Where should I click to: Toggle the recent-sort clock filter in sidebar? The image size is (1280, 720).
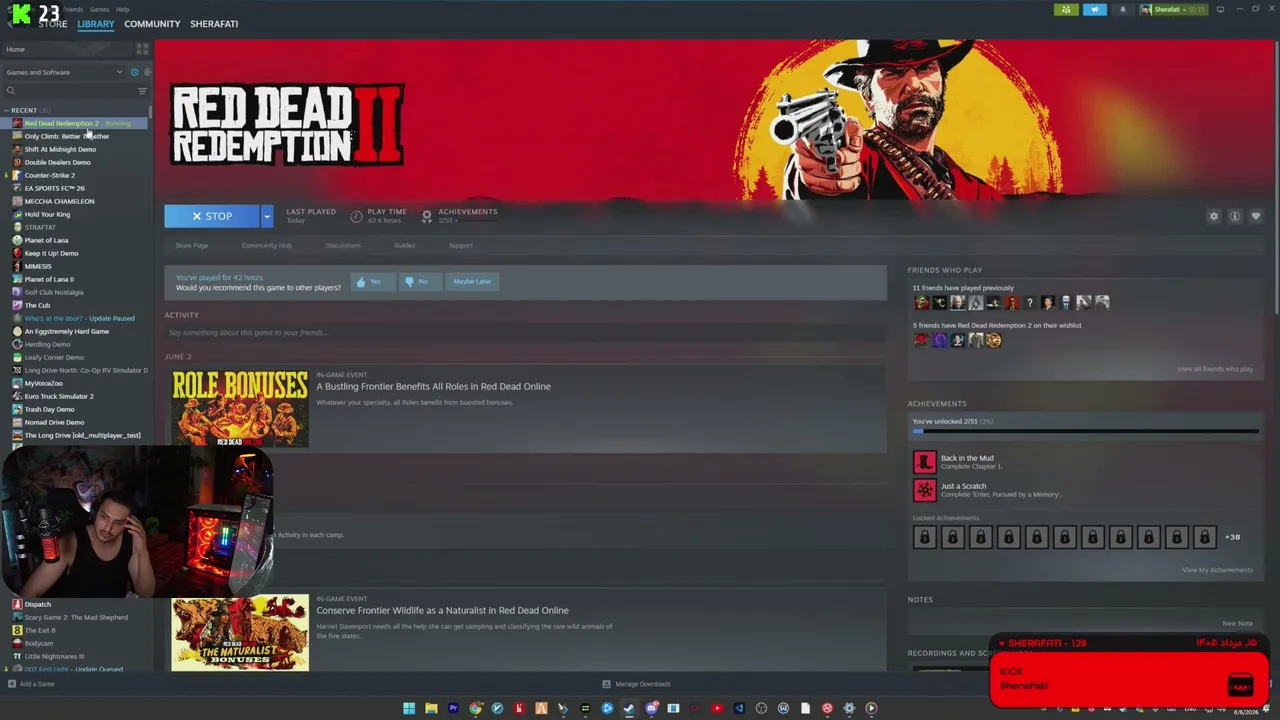tap(134, 72)
